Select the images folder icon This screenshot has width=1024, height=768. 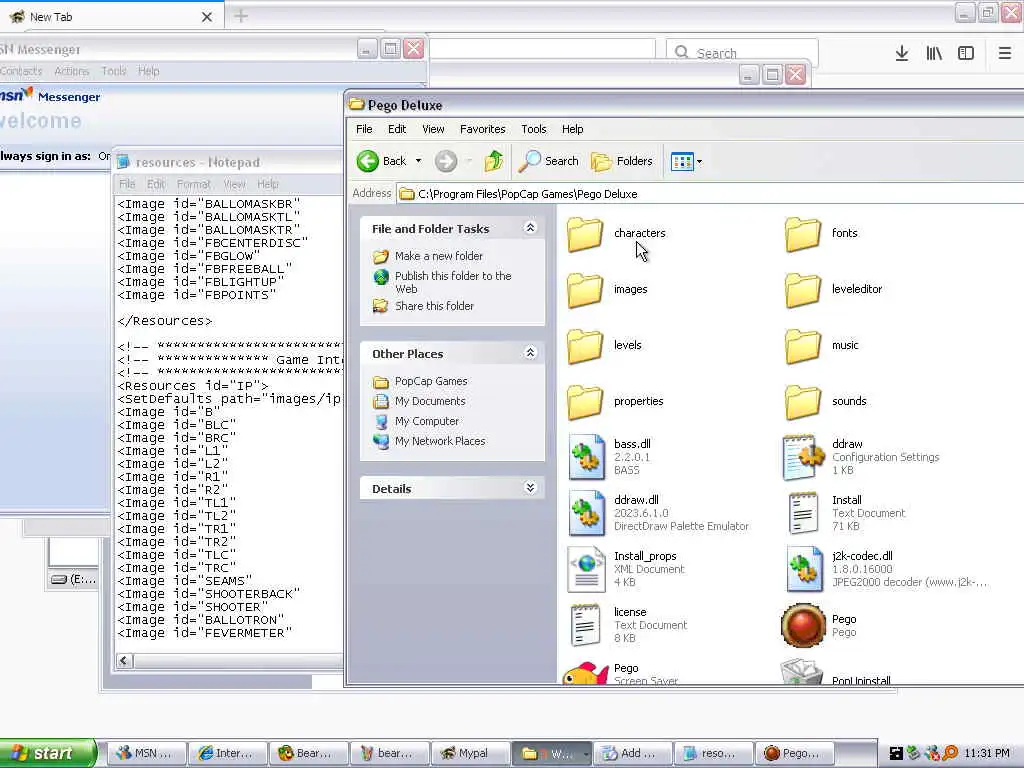pos(584,290)
